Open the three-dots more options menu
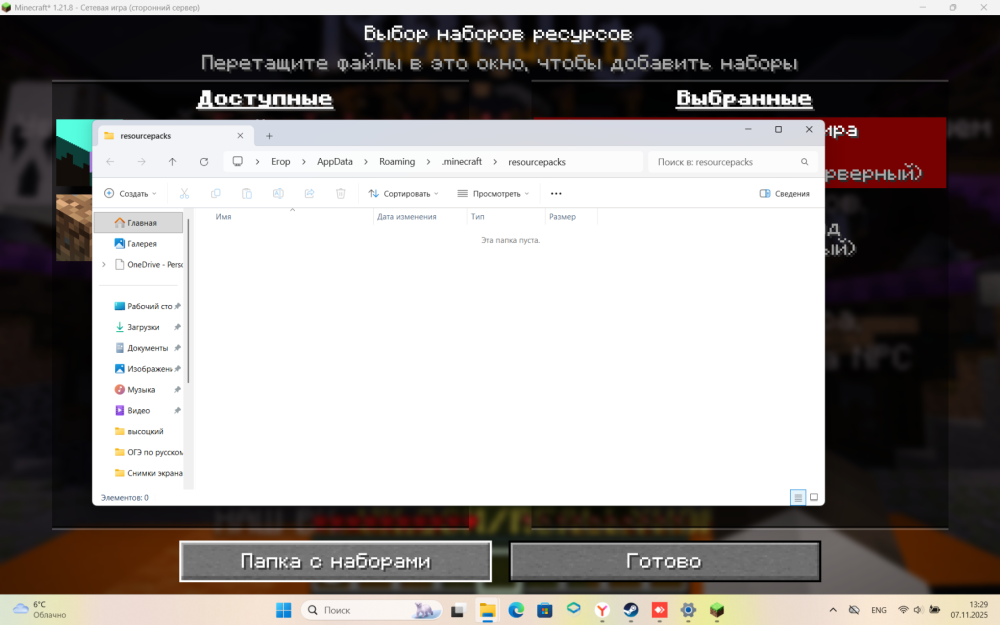This screenshot has height=625, width=1000. [556, 193]
